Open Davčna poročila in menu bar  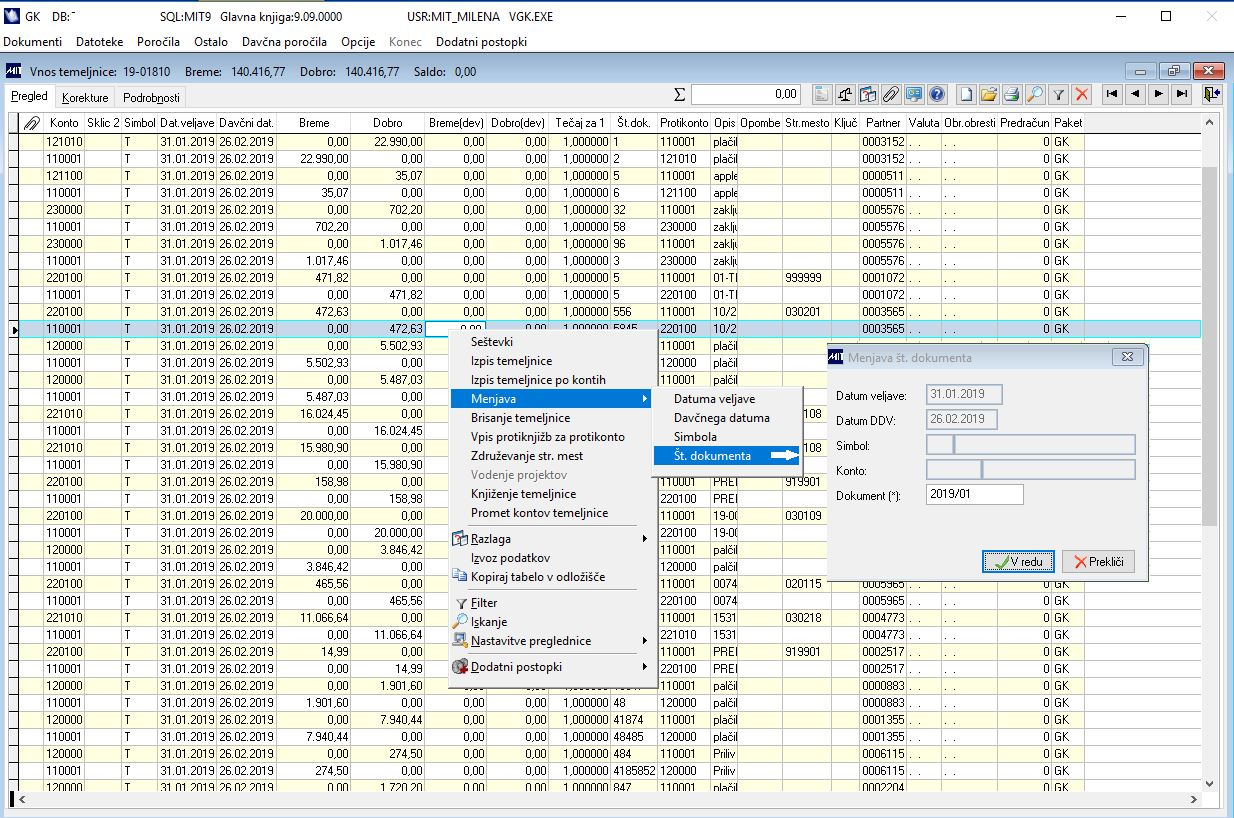[284, 42]
